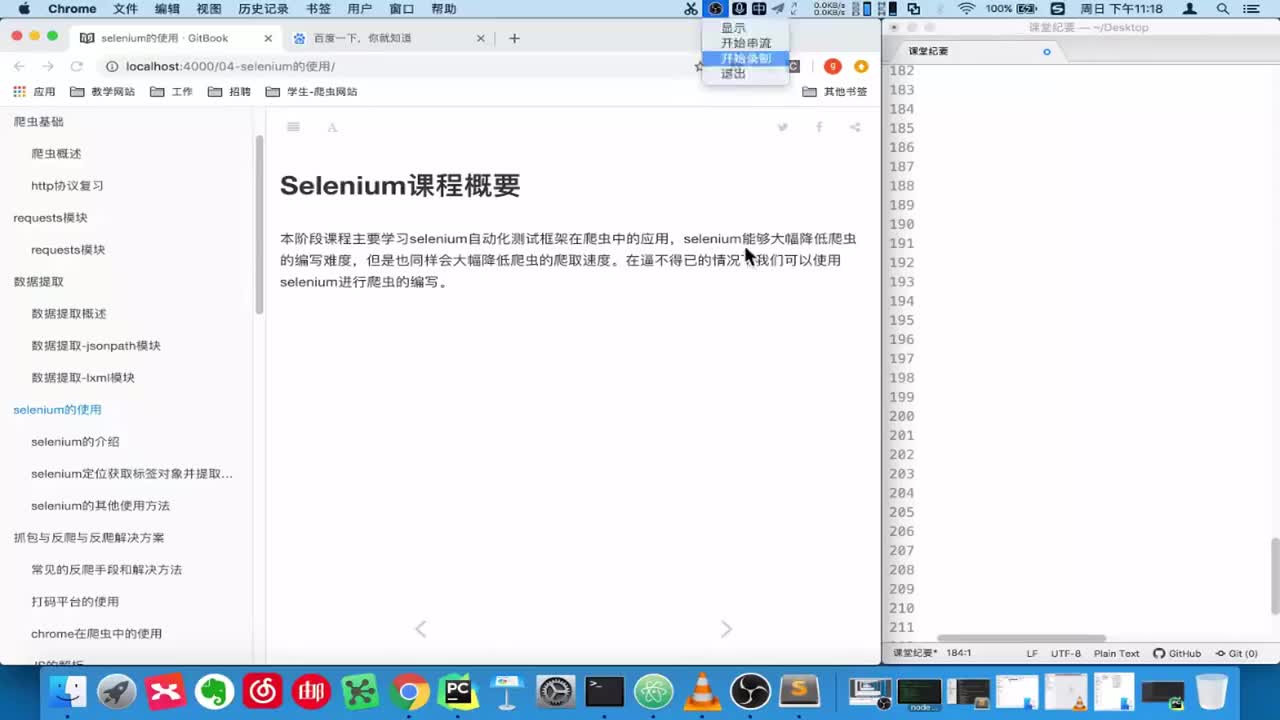
Task: Open the GitBook share options icon
Action: (855, 127)
